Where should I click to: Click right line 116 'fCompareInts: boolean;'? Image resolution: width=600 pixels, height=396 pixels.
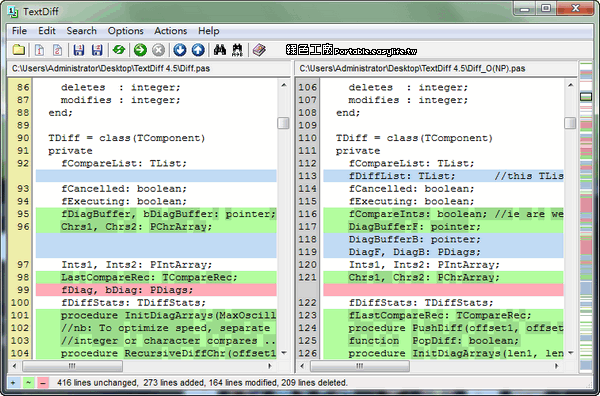(418, 214)
